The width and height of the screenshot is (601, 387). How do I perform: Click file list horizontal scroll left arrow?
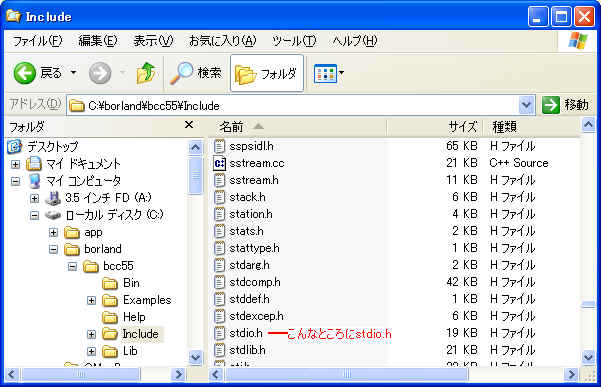click(x=216, y=374)
